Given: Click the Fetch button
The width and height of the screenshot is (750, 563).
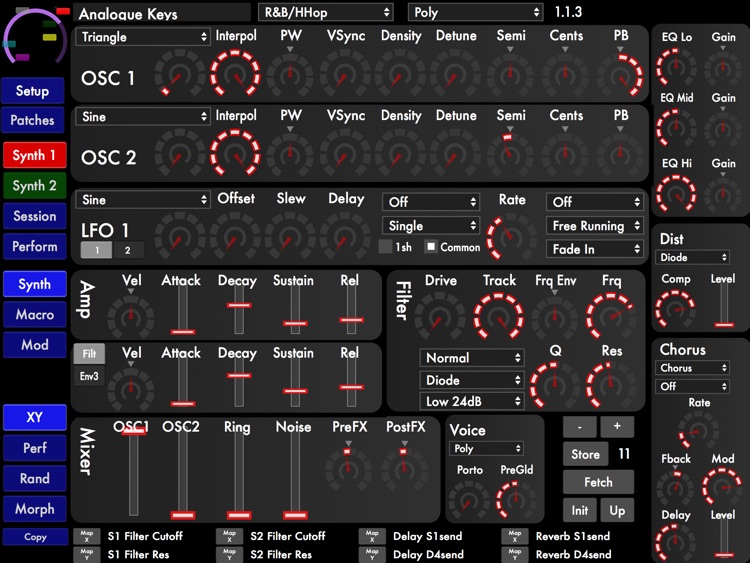Looking at the screenshot, I should (598, 482).
